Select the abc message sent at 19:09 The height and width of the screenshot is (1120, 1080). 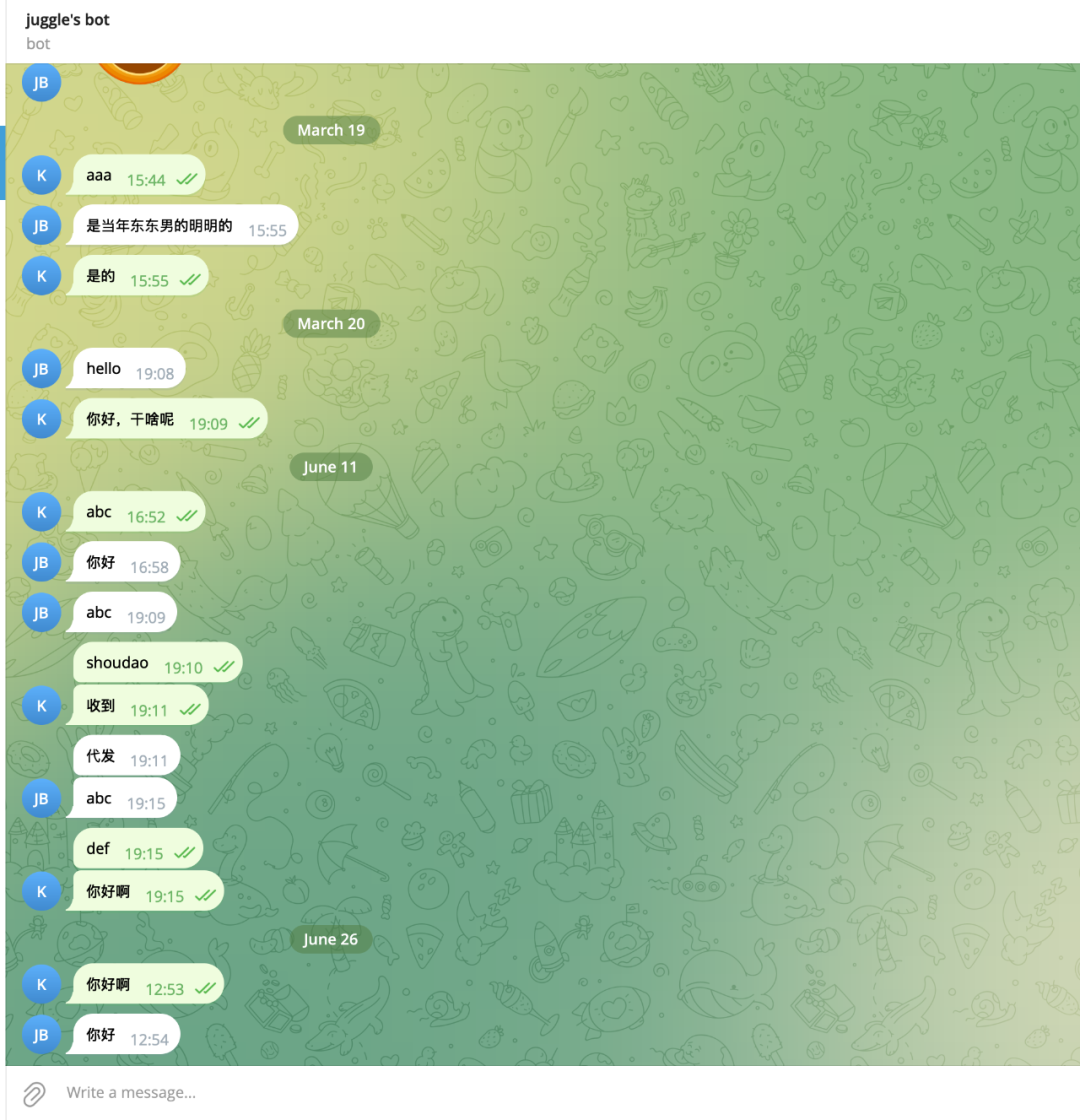pos(121,613)
